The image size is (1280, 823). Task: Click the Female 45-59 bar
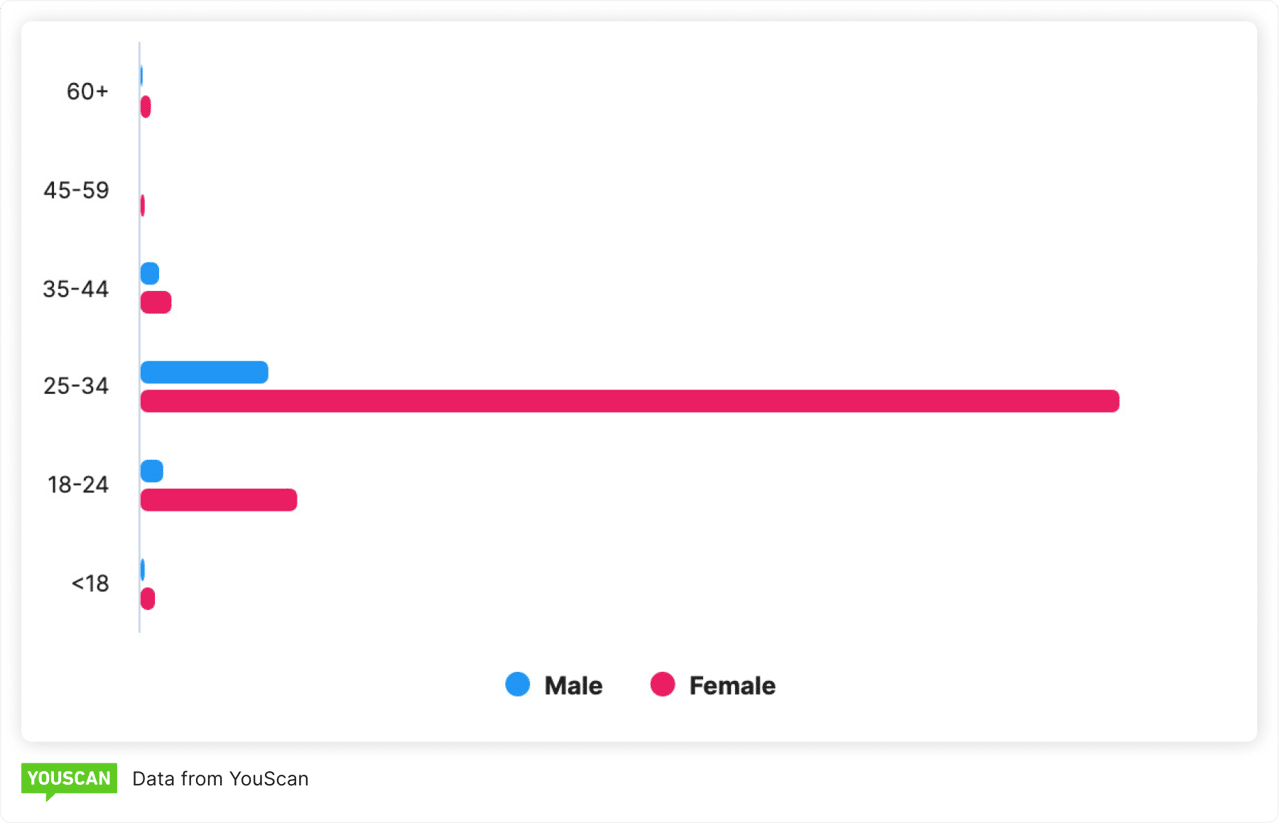[142, 205]
